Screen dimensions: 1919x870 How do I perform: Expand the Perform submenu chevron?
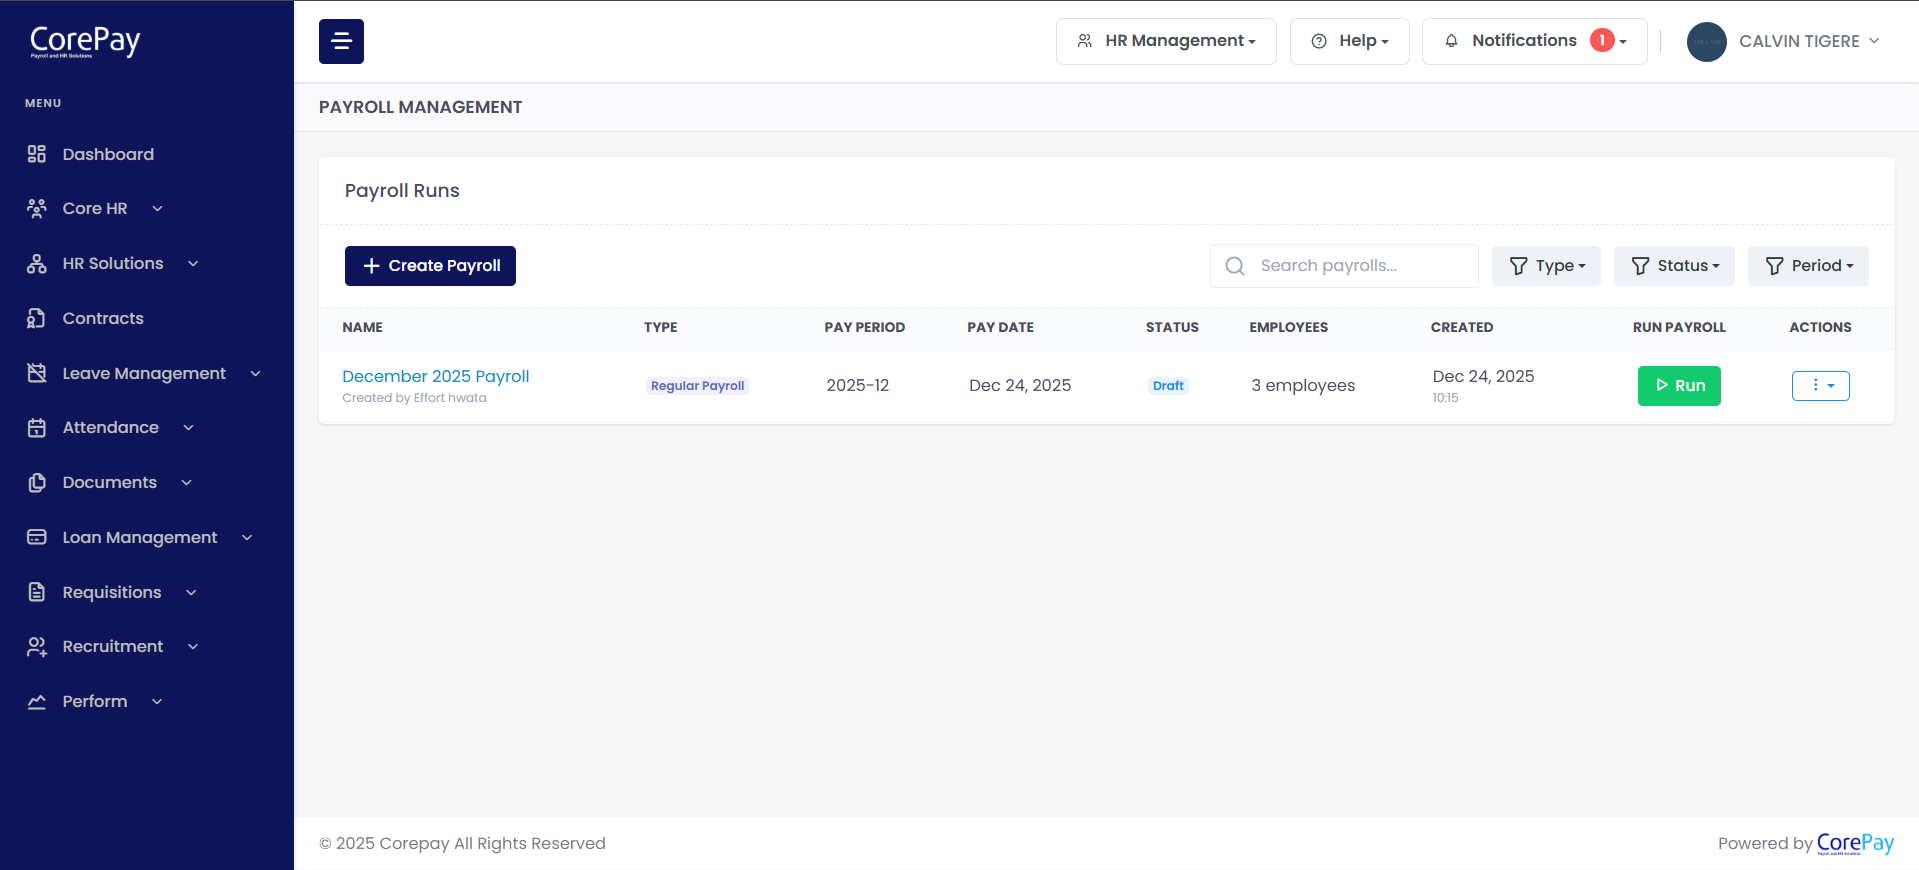click(157, 701)
